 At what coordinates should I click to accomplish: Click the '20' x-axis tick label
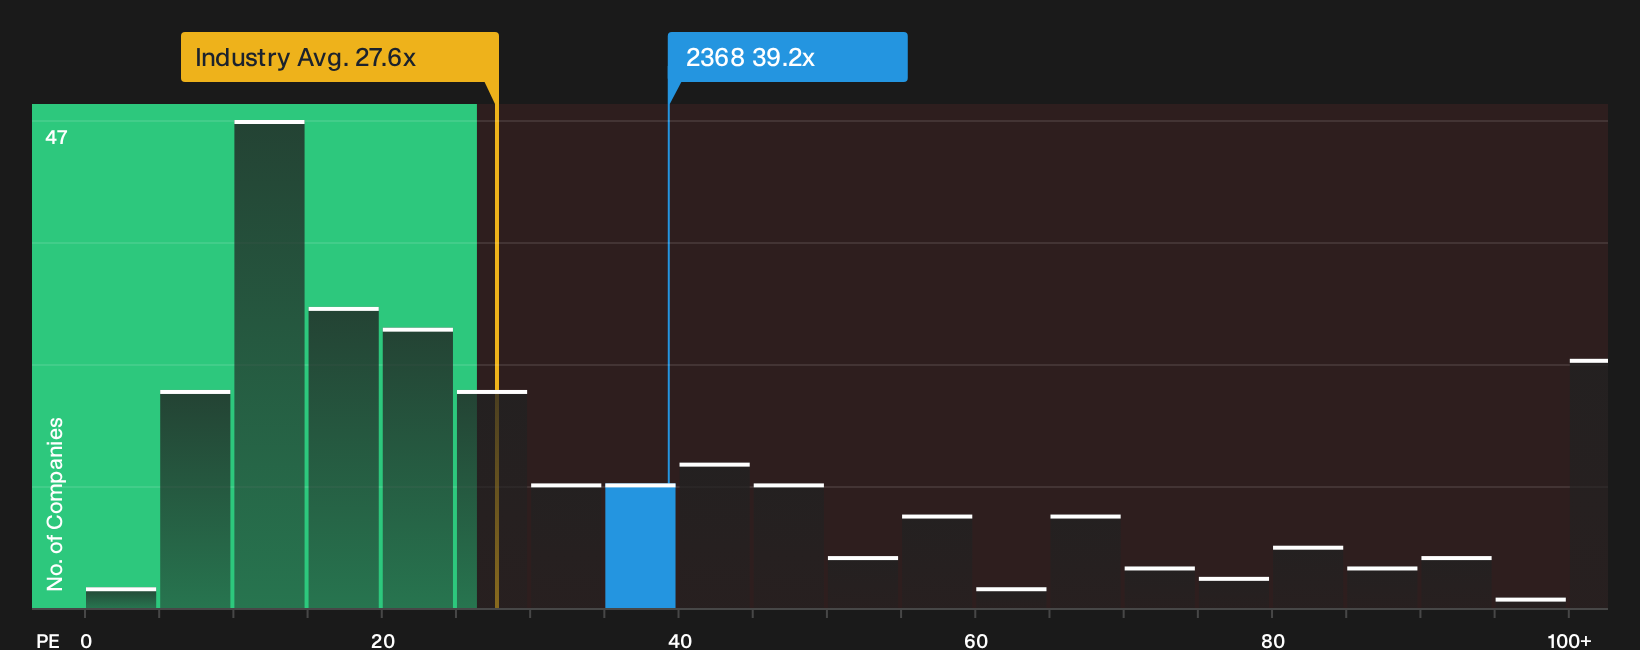pos(383,641)
